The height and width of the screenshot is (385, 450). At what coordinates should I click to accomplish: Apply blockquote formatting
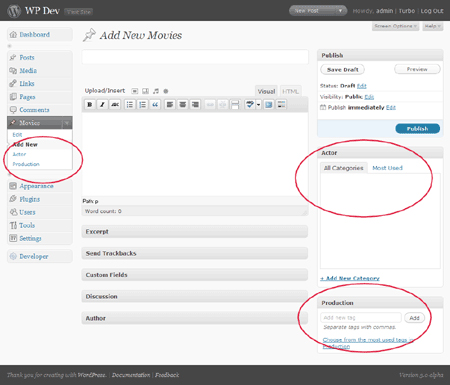155,105
